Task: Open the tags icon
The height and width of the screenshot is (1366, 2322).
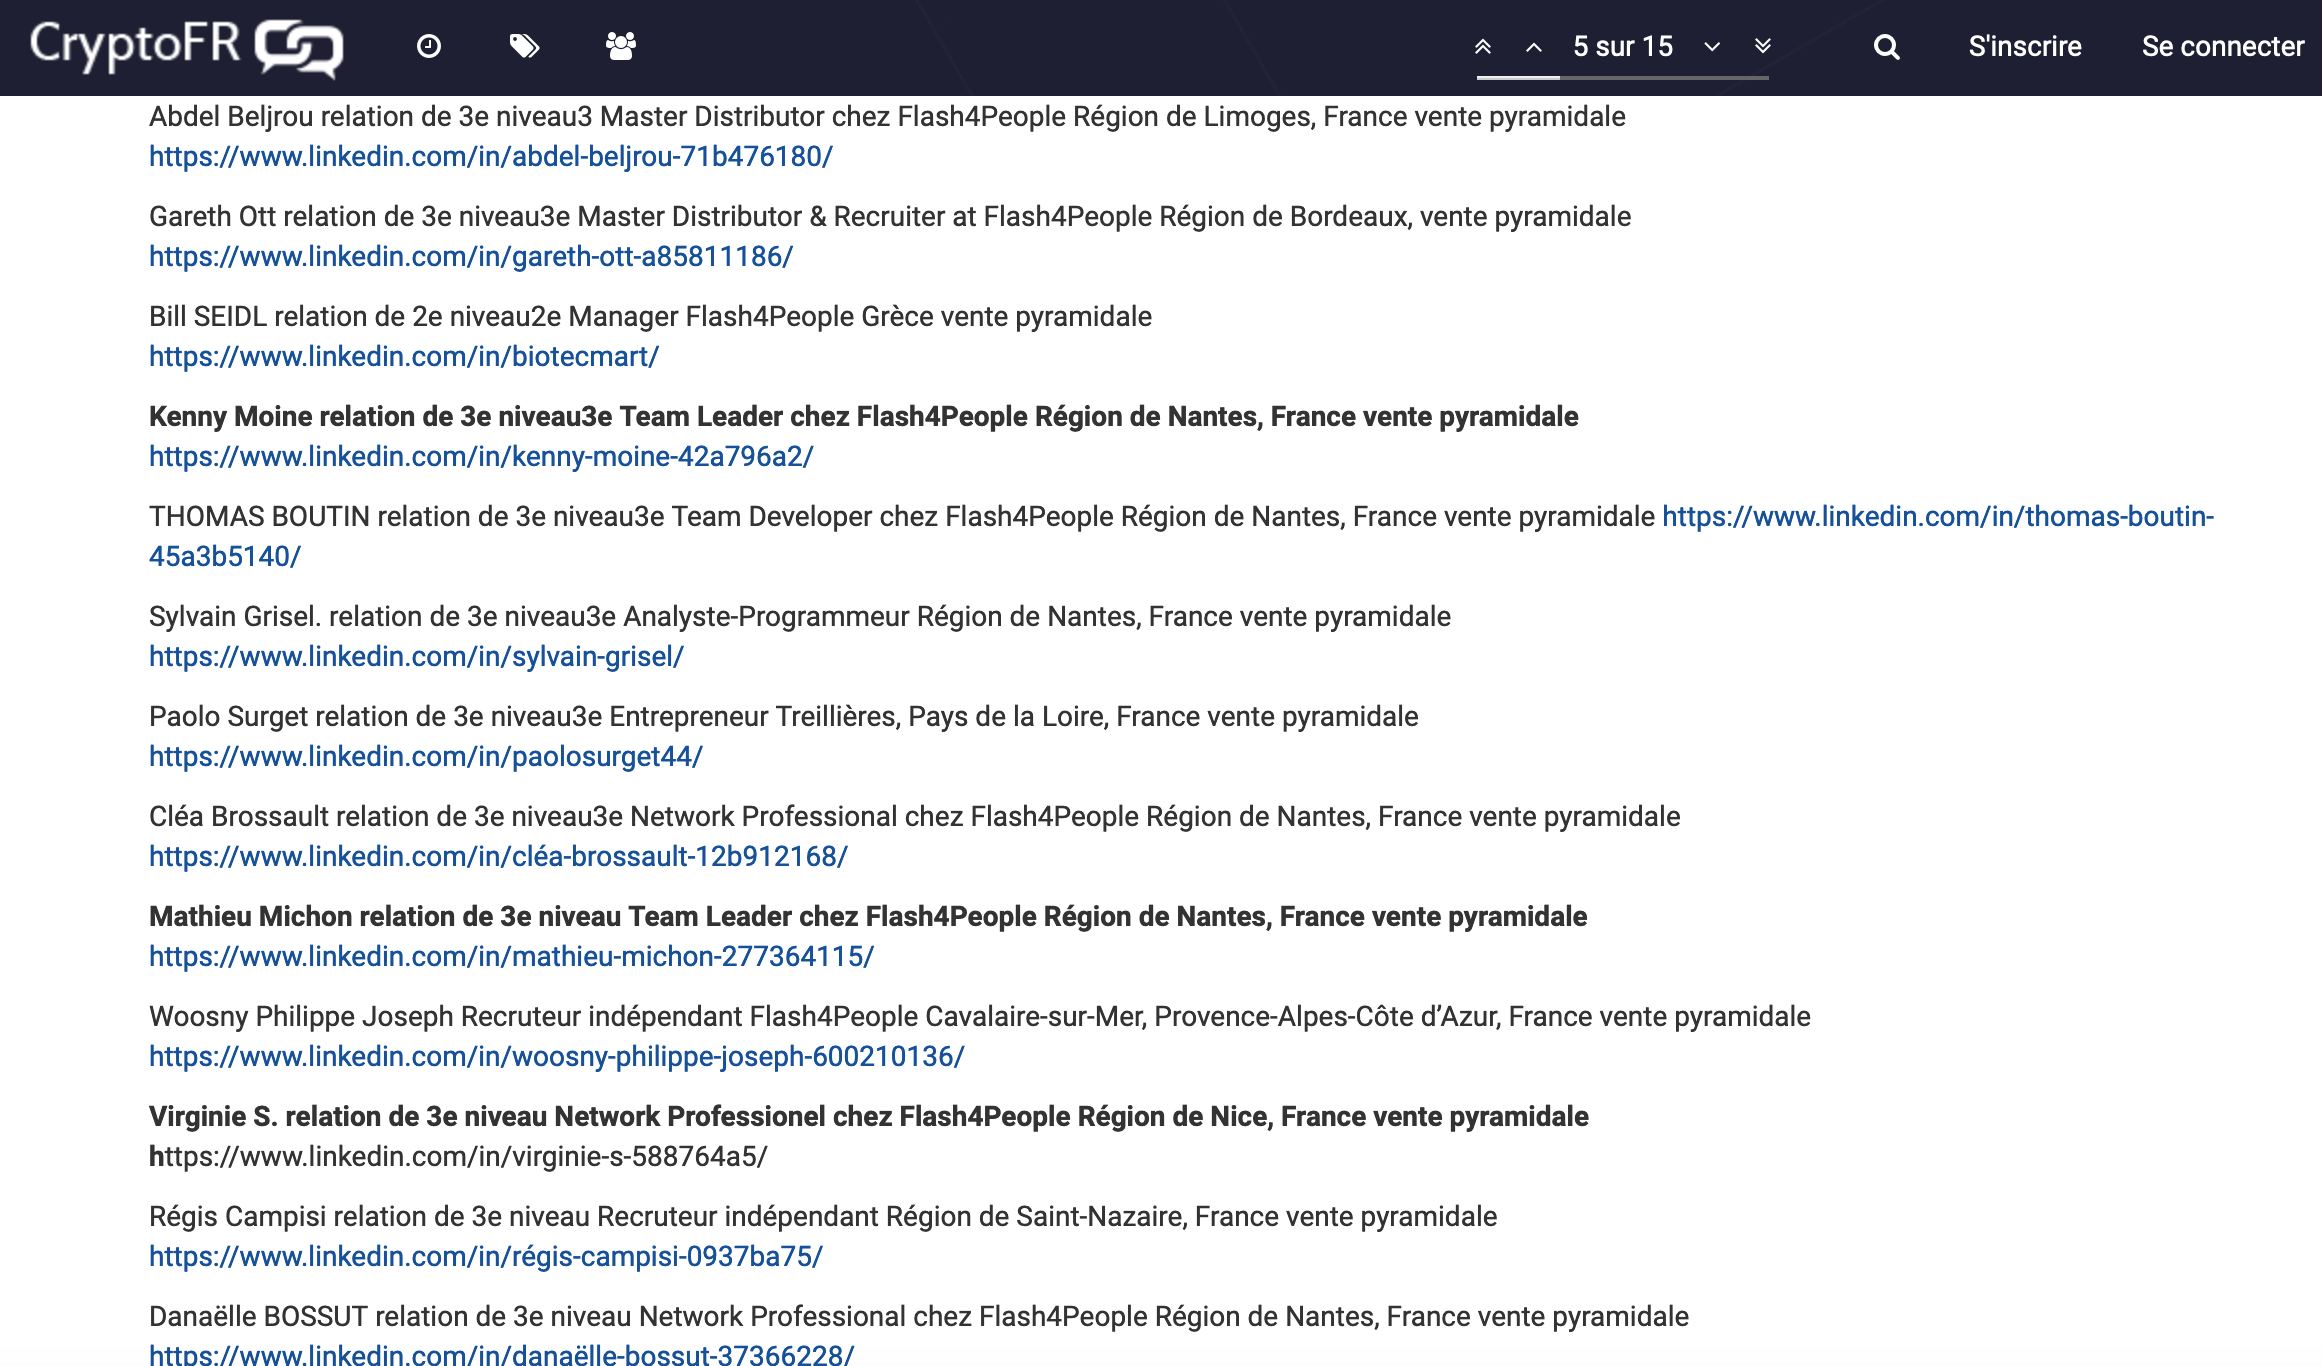Action: (524, 46)
